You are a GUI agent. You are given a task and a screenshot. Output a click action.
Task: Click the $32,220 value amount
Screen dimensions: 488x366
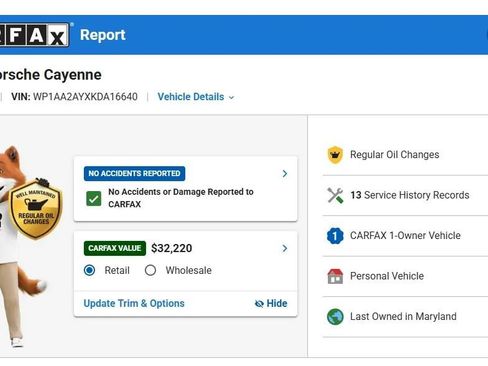tap(172, 248)
